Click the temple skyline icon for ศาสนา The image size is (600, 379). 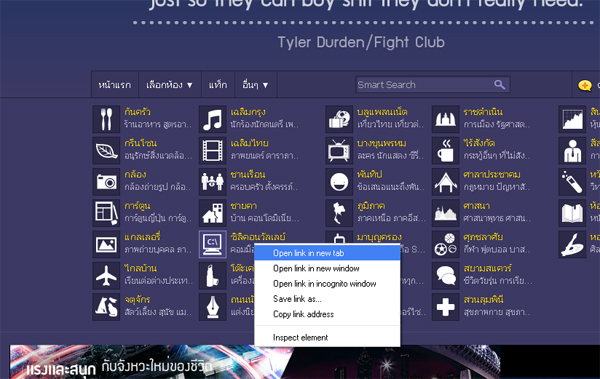(445, 213)
